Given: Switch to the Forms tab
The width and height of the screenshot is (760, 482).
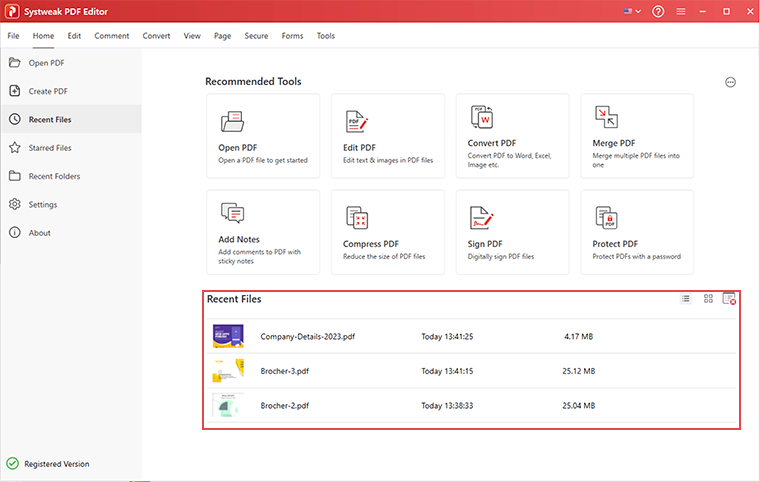Looking at the screenshot, I should 292,36.
